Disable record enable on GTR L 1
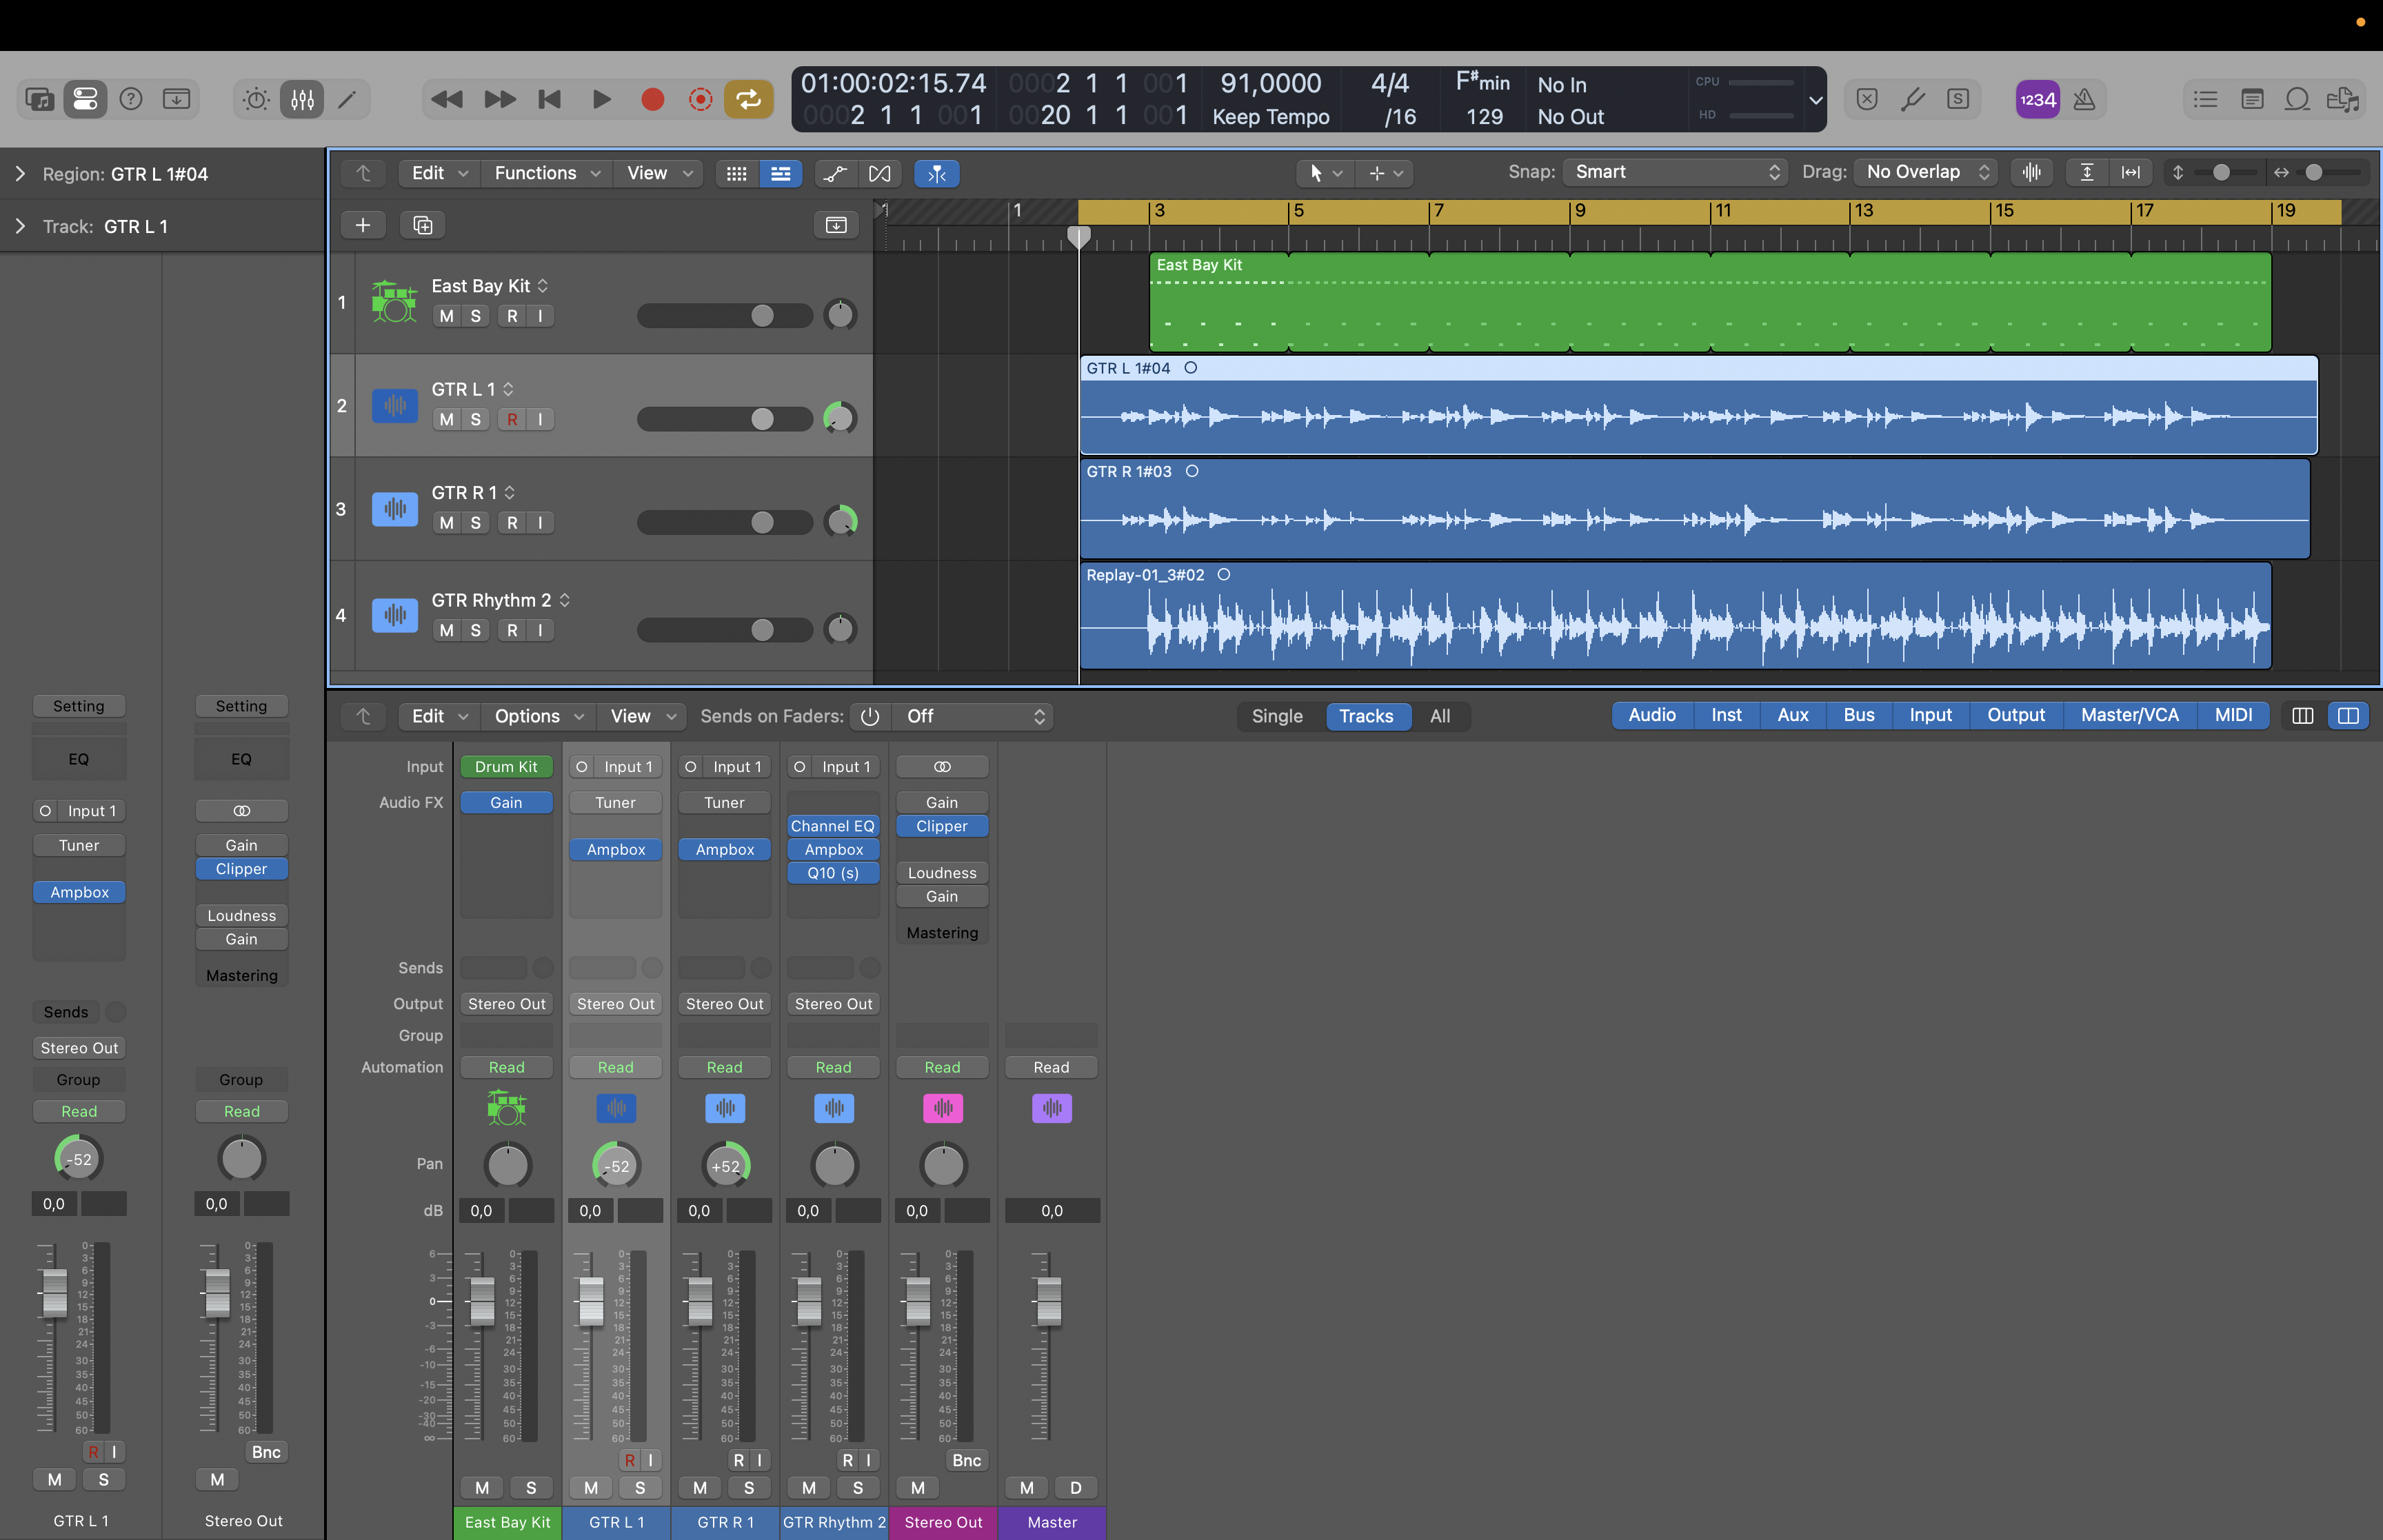 pos(512,419)
